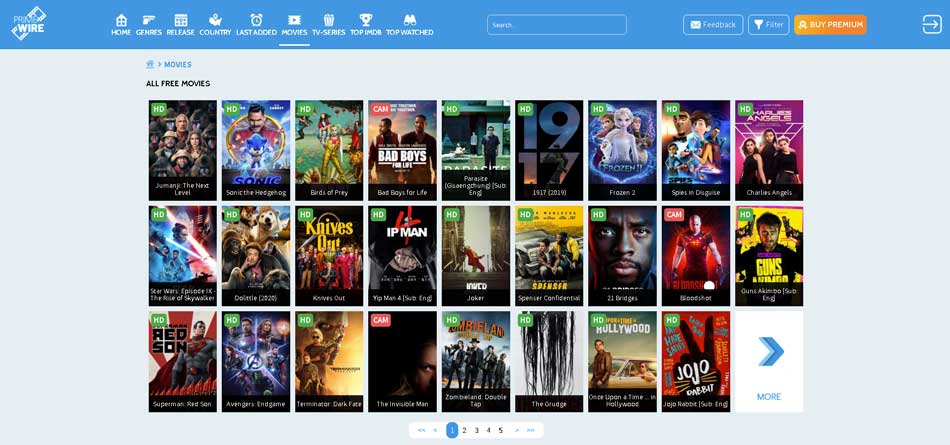The image size is (950, 445).
Task: Open the TV-Series nav item
Action: tap(328, 25)
